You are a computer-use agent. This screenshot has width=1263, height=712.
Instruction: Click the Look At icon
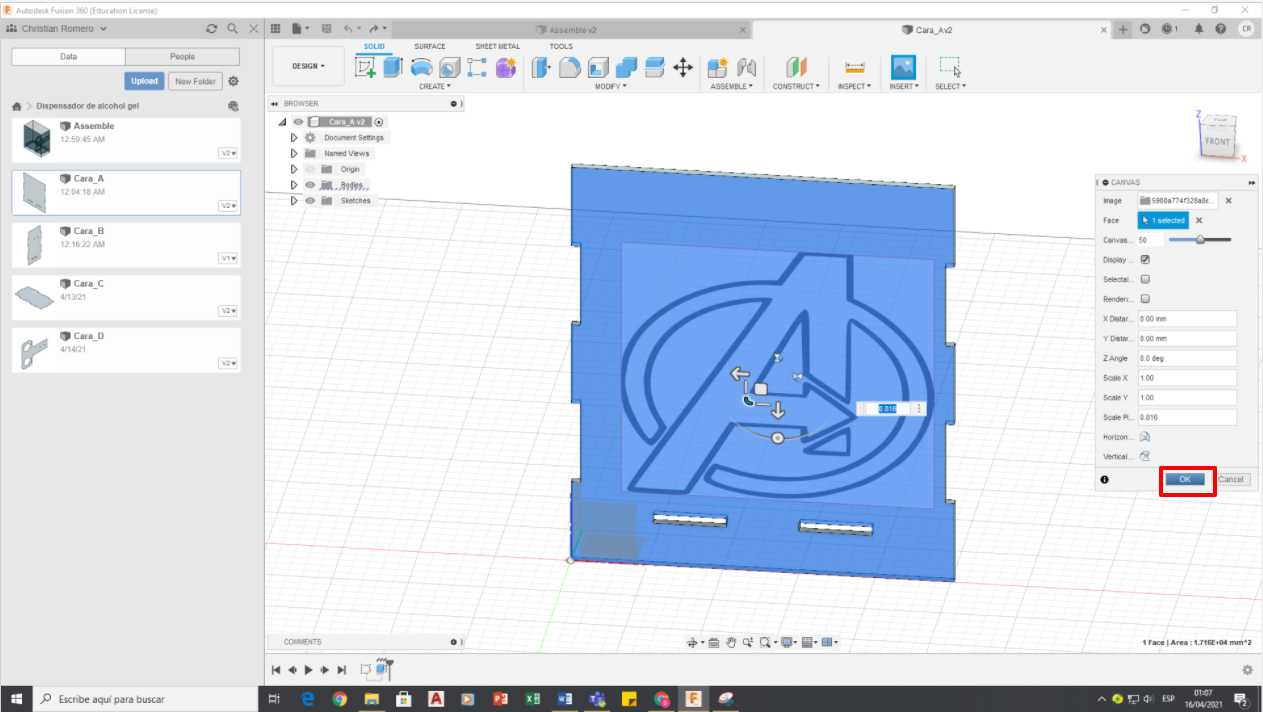[x=713, y=642]
